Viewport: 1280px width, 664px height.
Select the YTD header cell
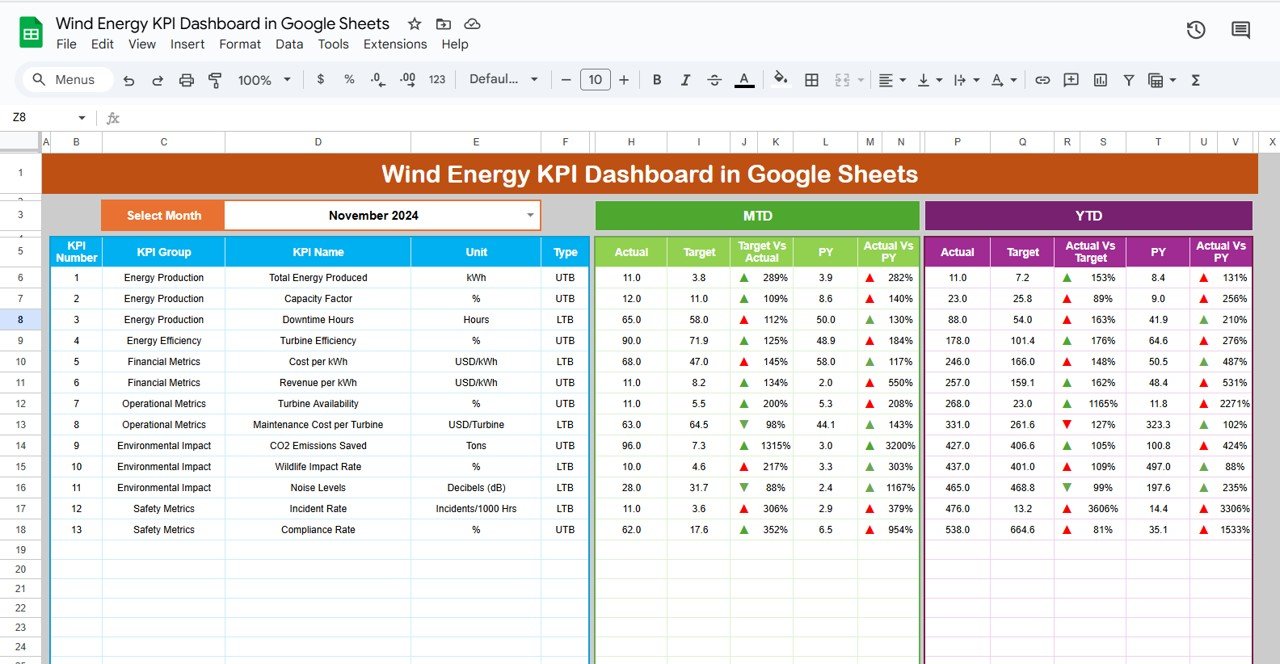pyautogui.click(x=1088, y=215)
